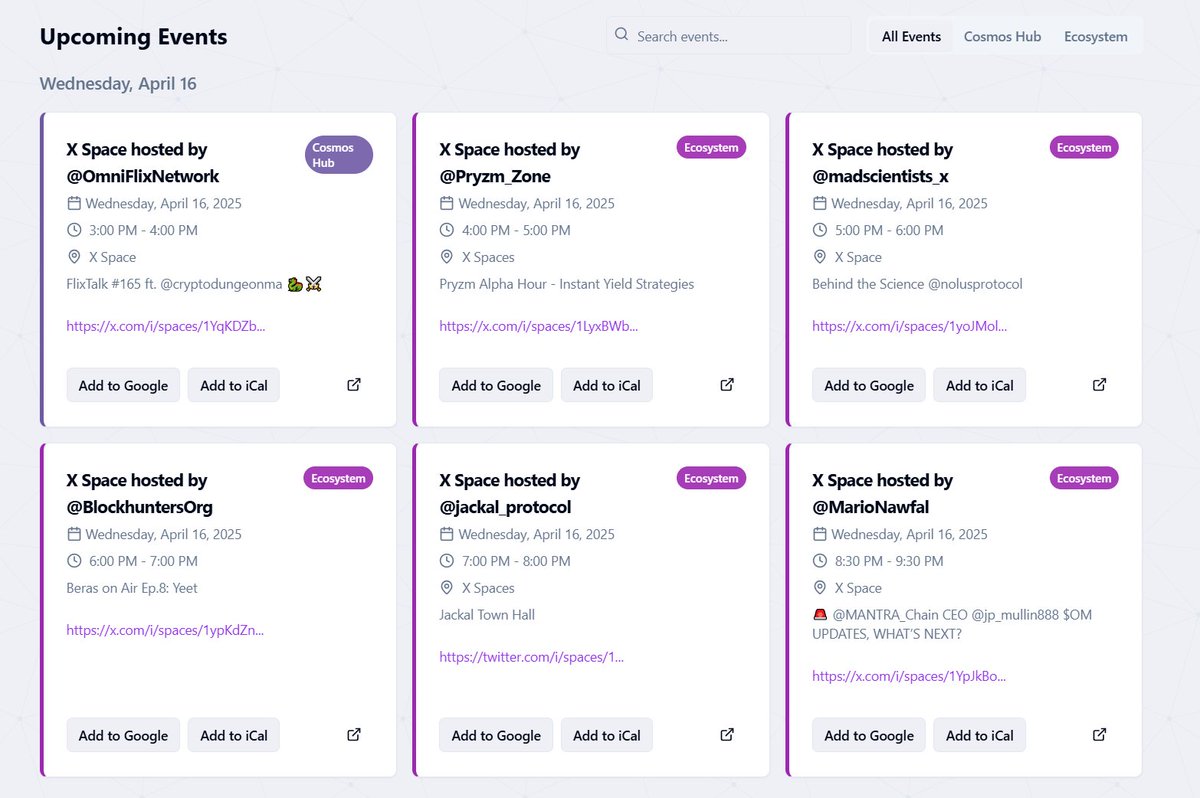
Task: Open the 1LyxBWb spaces link
Action: (539, 326)
